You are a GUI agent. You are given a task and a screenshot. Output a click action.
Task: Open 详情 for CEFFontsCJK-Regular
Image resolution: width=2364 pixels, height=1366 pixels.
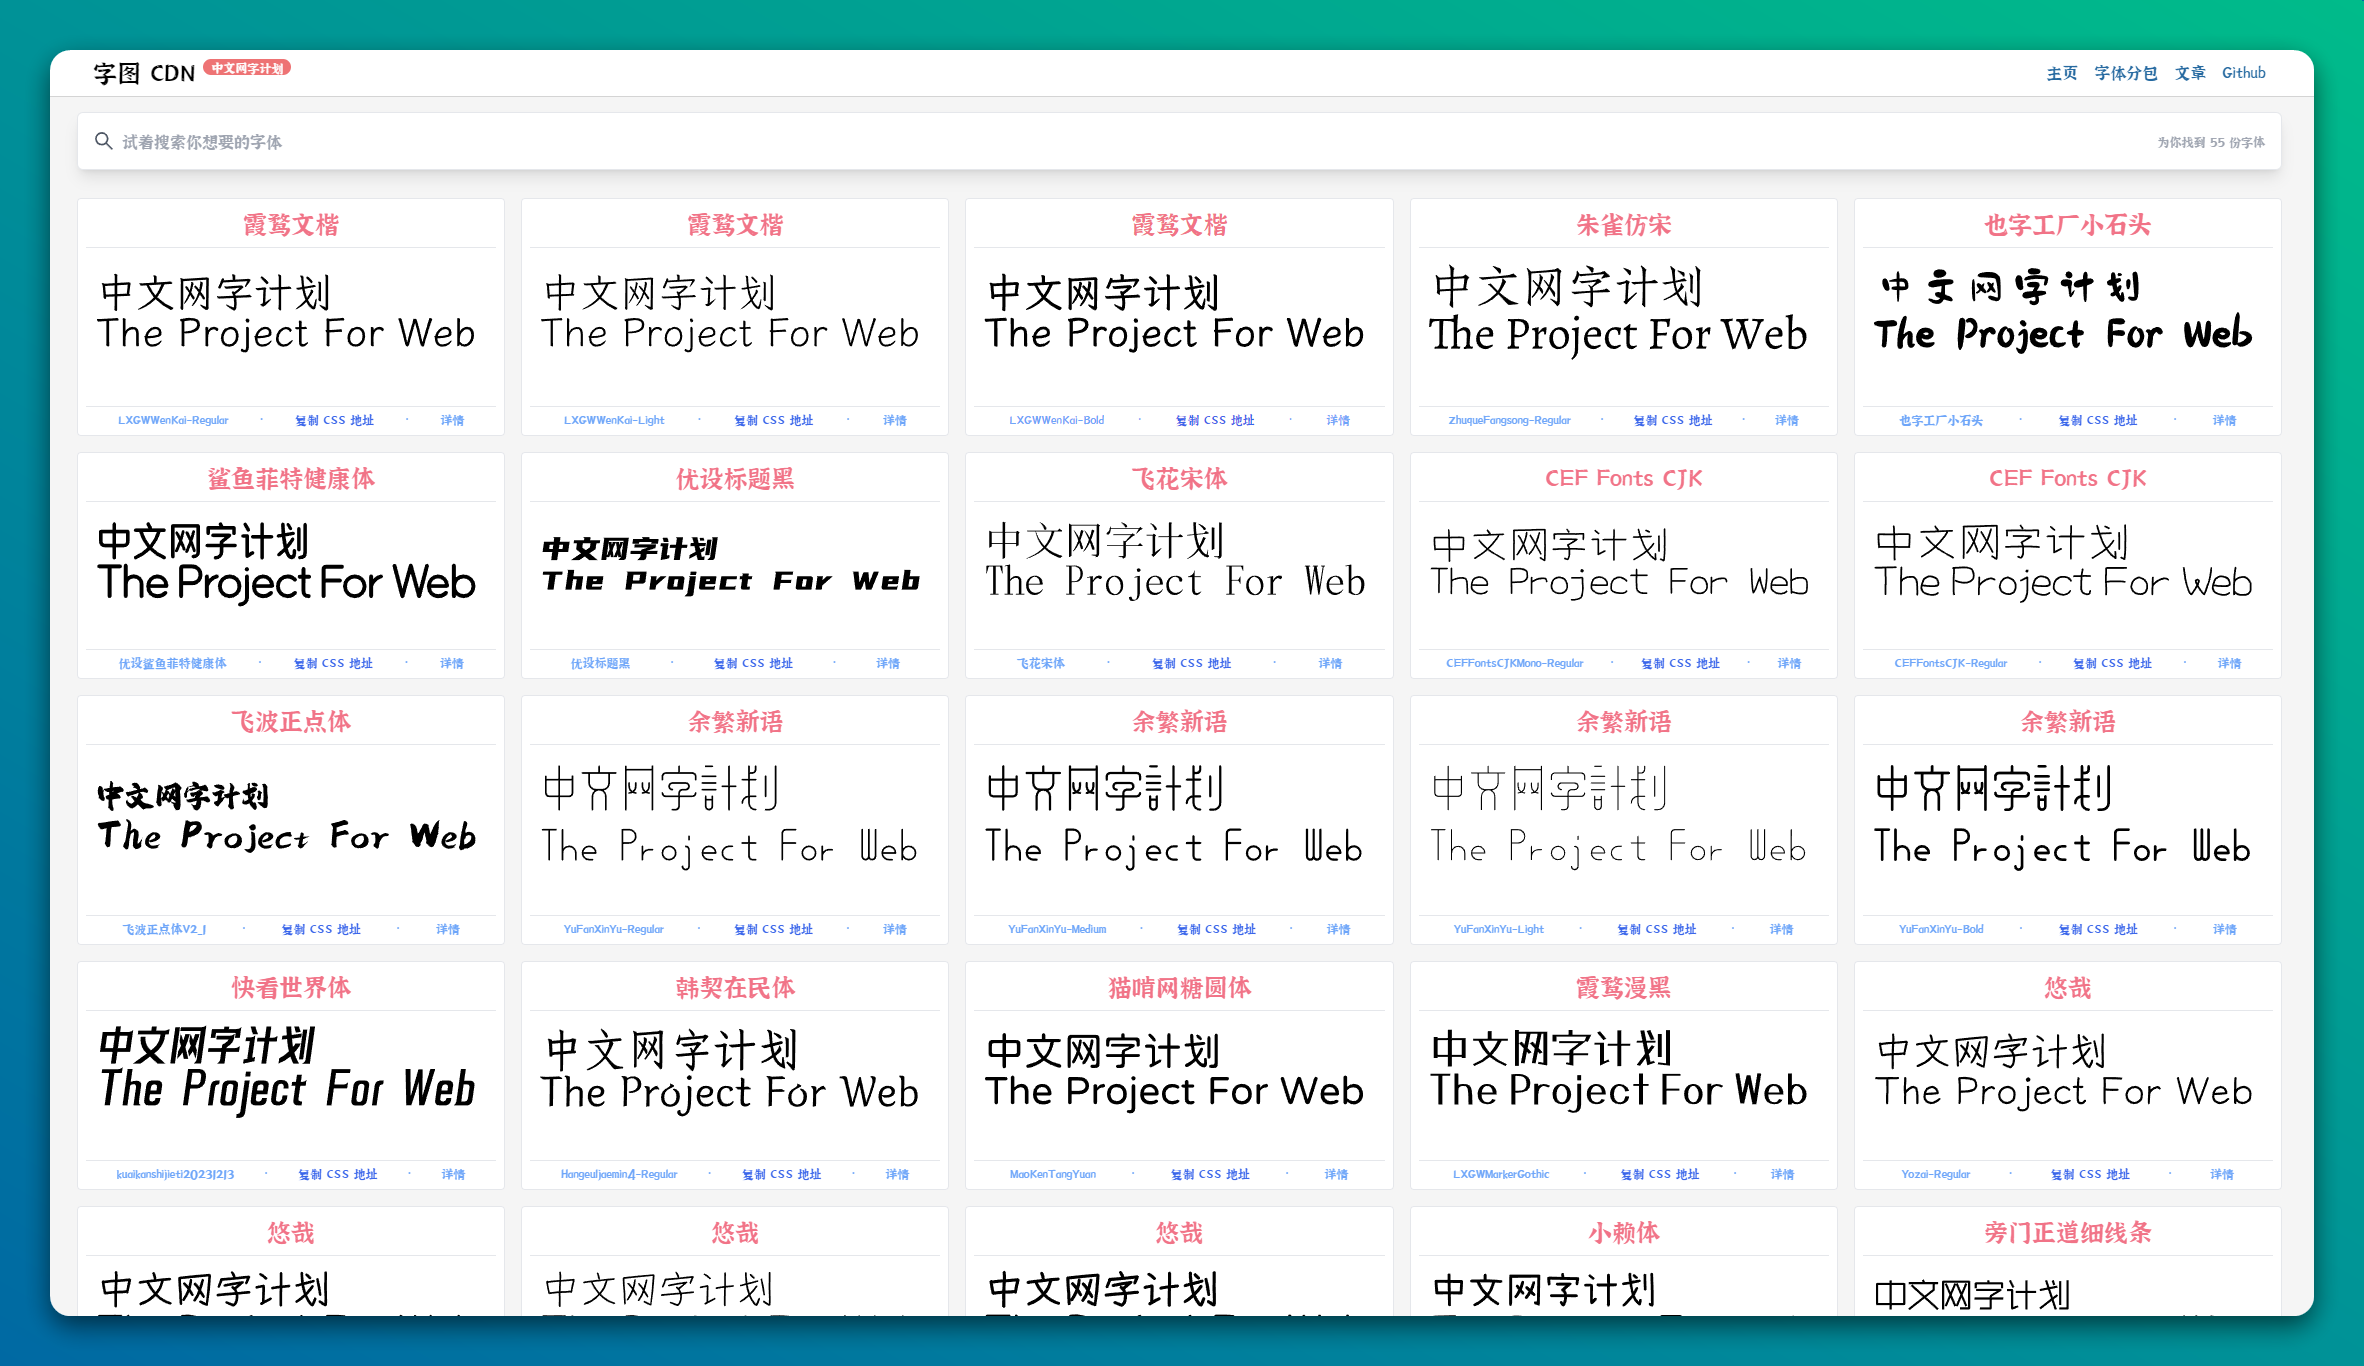click(x=2229, y=663)
